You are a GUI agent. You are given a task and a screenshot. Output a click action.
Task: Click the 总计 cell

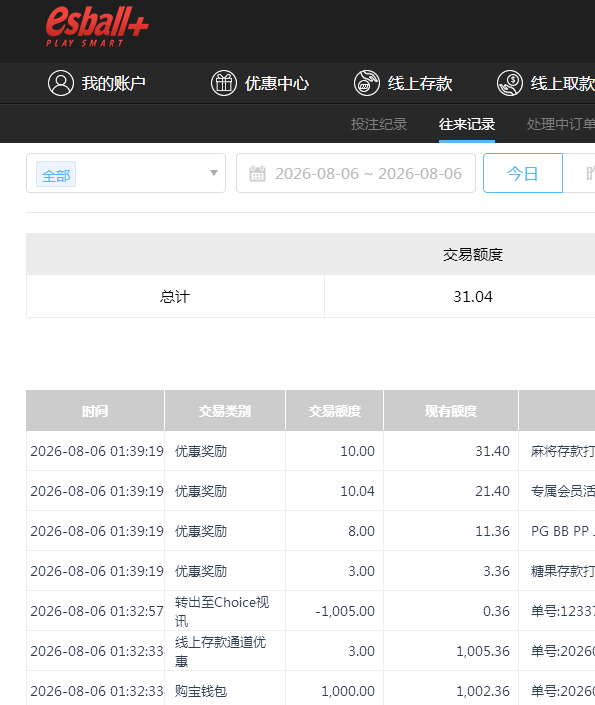click(175, 296)
